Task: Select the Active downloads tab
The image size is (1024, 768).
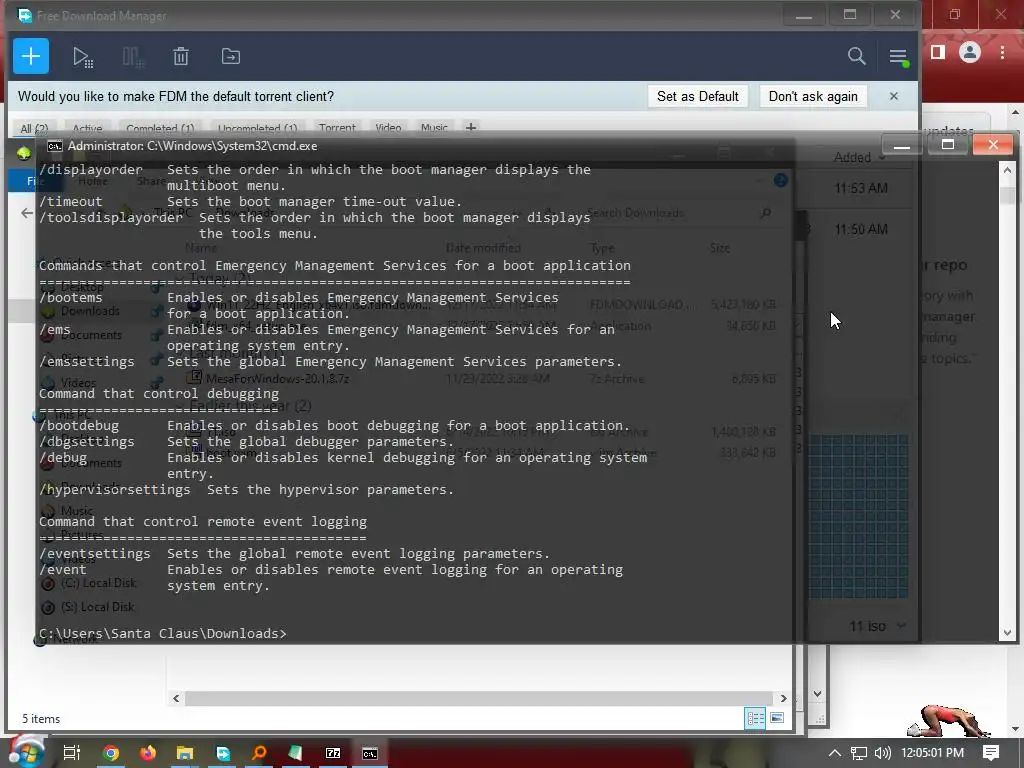Action: 87,128
